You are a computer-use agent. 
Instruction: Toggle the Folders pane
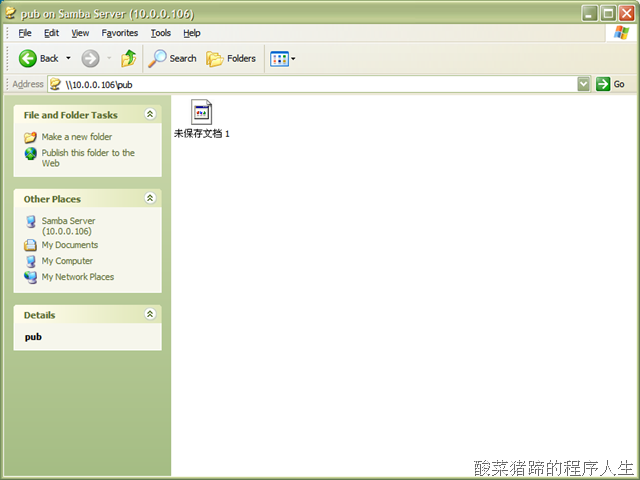point(231,58)
